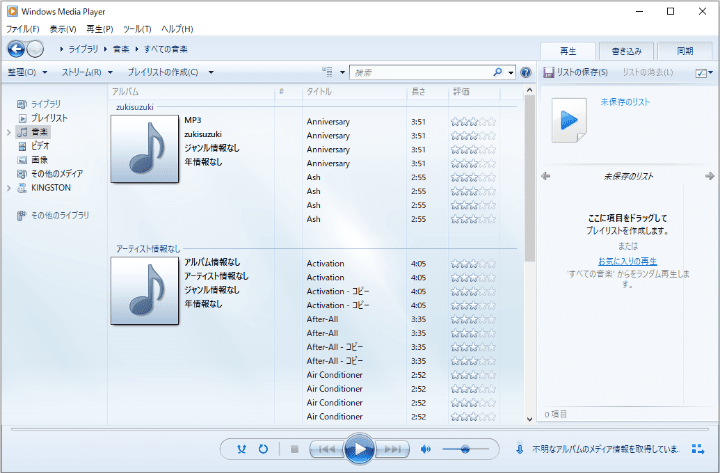The height and width of the screenshot is (473, 720).
Task: Open the 再生(P) menu
Action: (x=100, y=29)
